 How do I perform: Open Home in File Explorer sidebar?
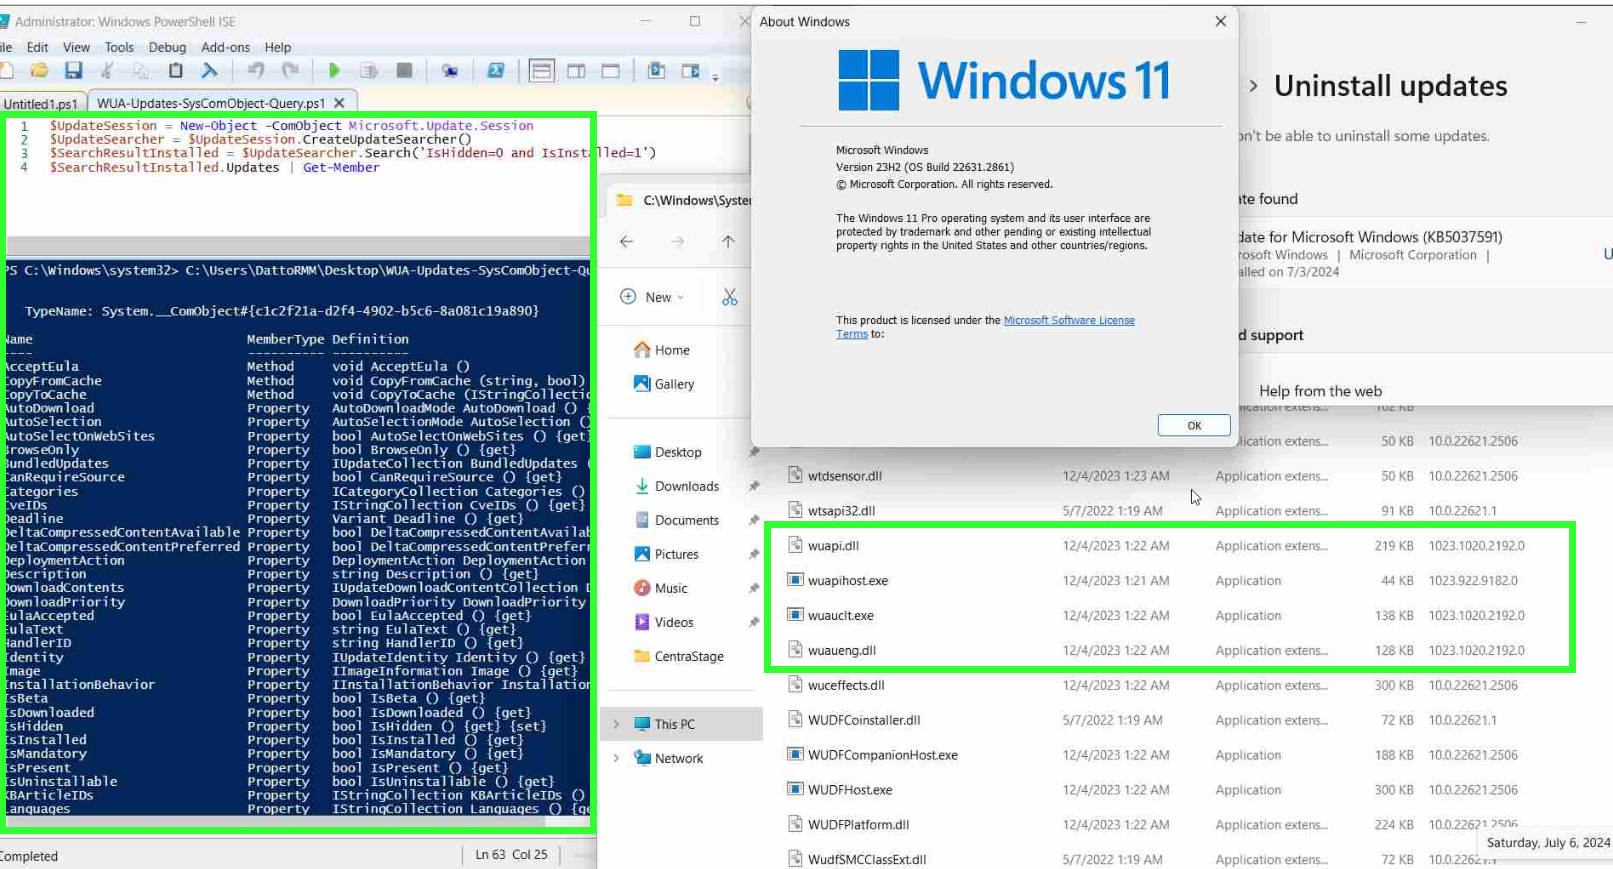(661, 350)
